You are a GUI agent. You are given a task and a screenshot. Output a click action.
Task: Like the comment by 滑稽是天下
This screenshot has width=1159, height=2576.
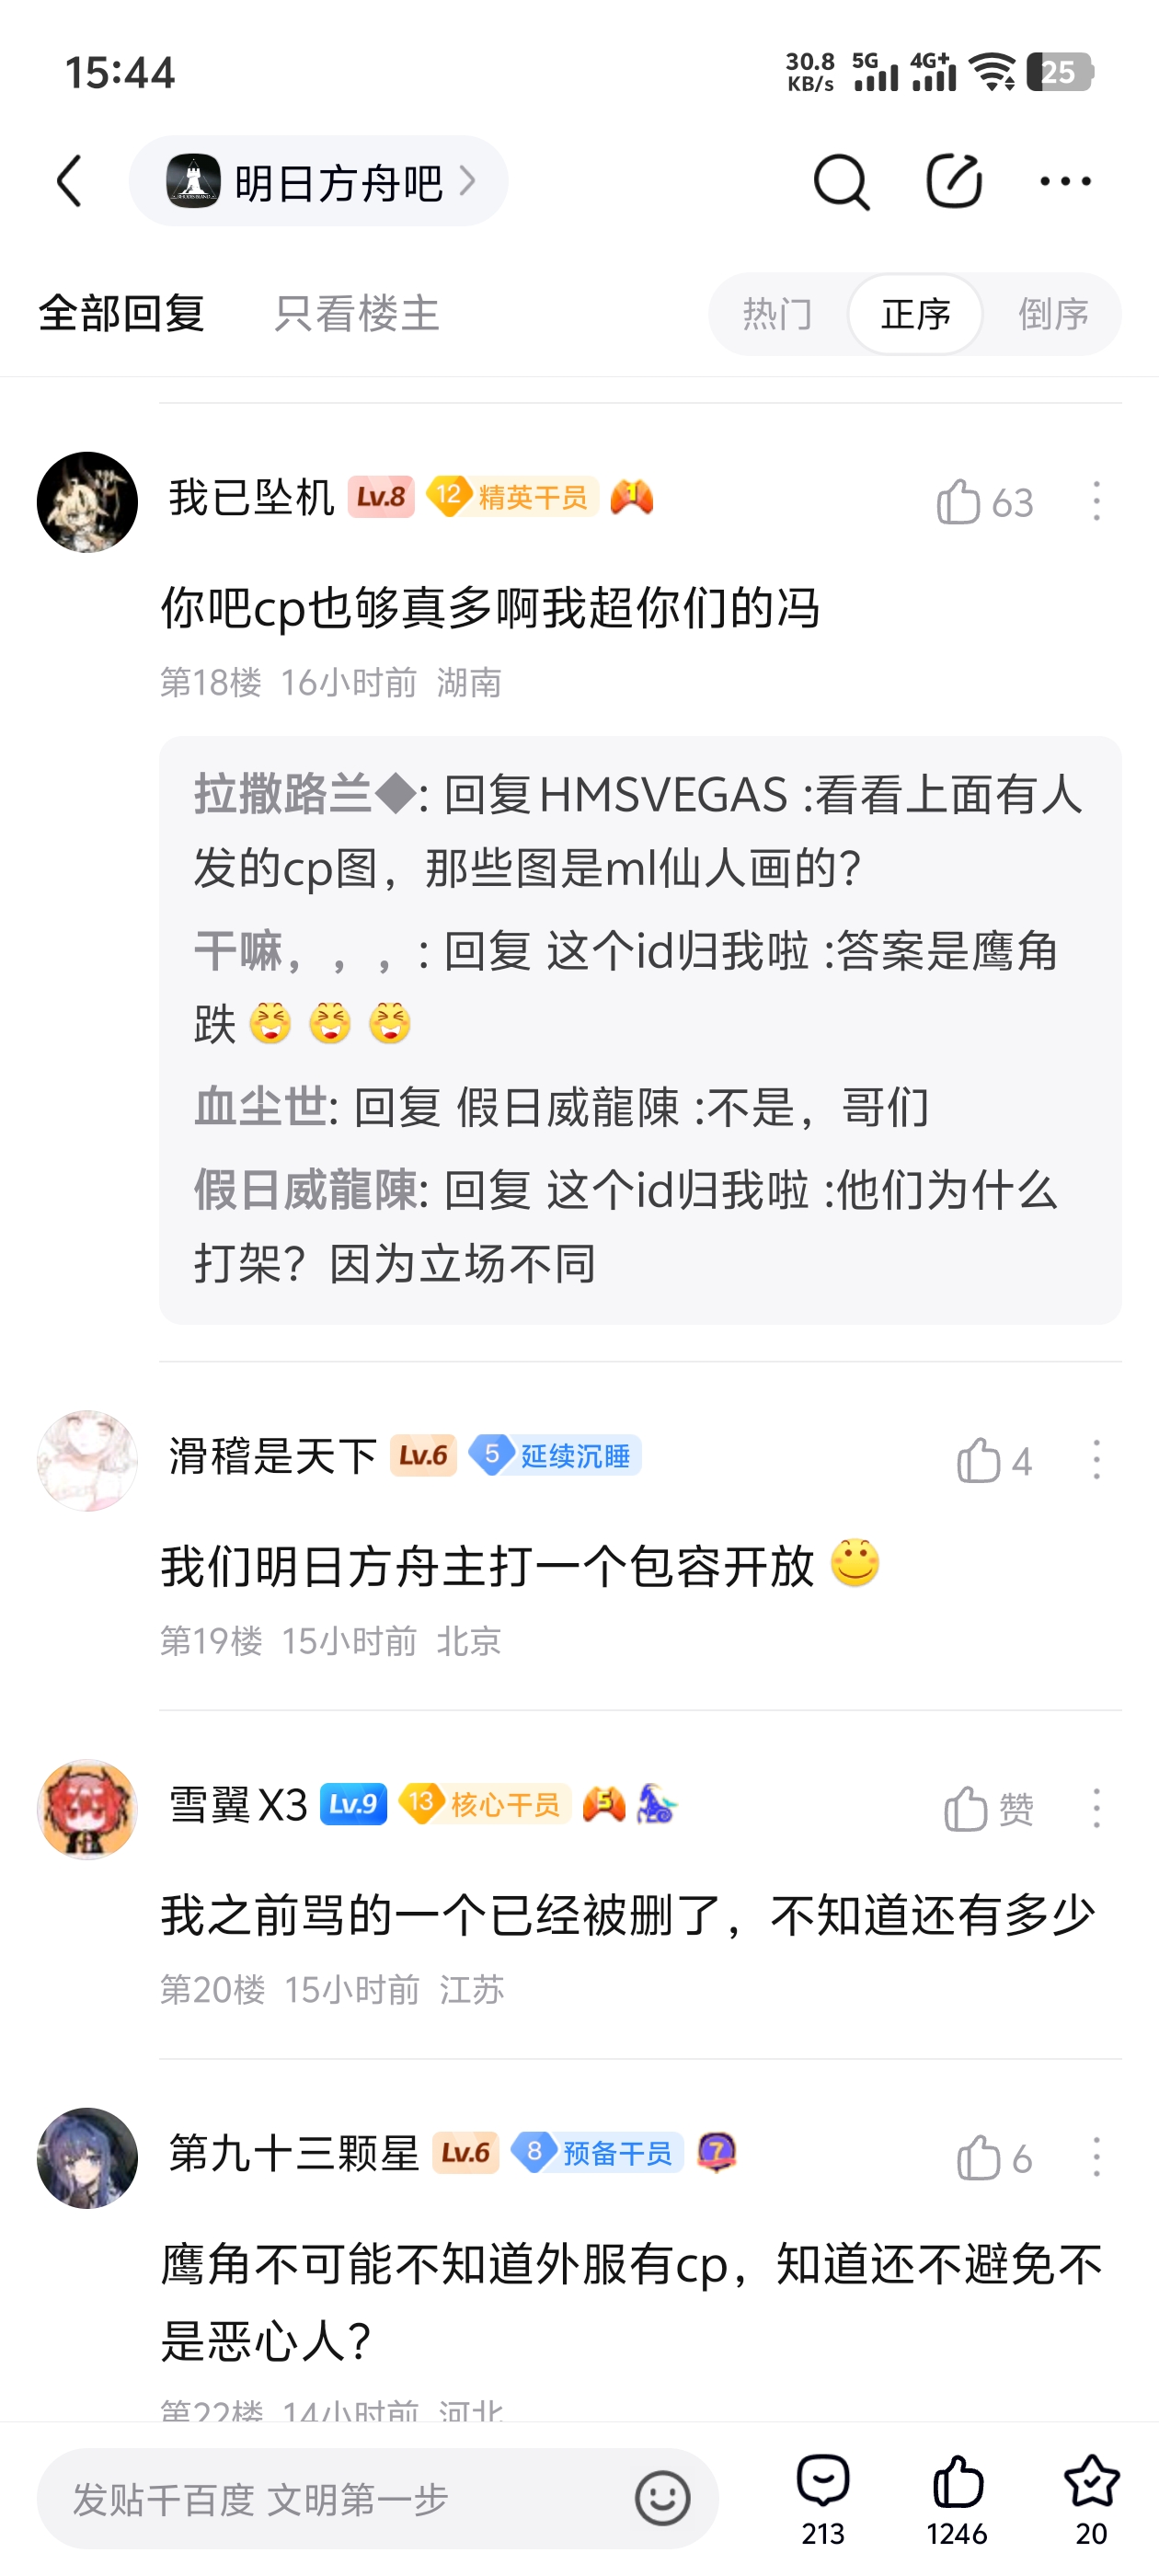click(x=994, y=1460)
